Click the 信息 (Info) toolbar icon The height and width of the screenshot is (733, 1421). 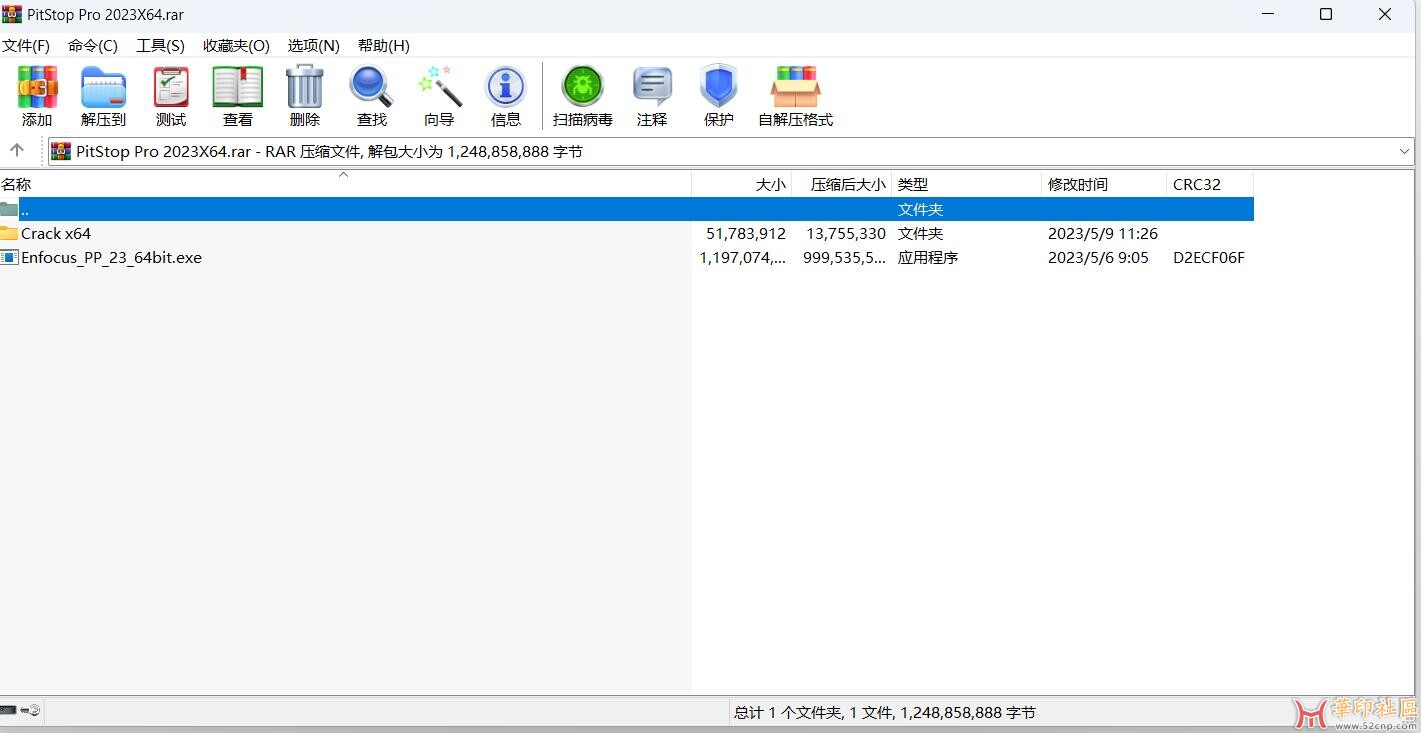pos(506,88)
